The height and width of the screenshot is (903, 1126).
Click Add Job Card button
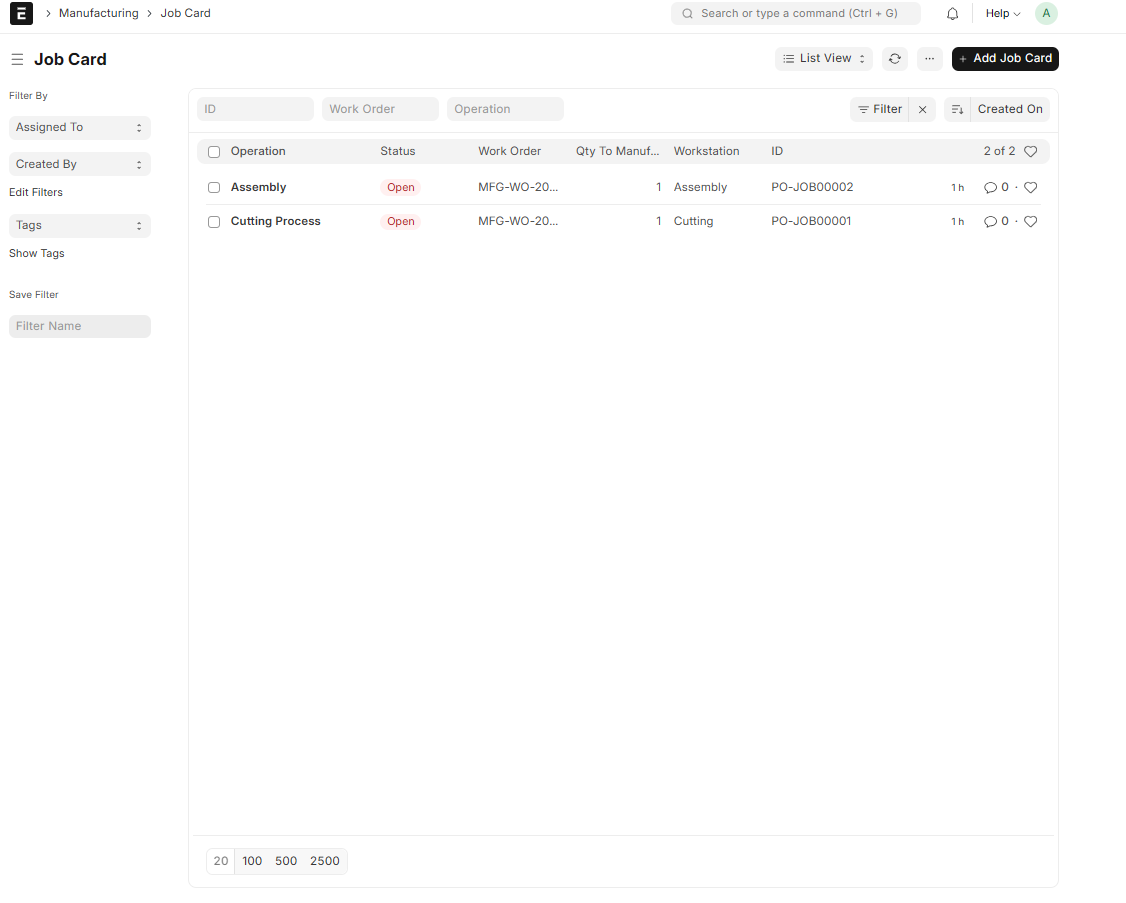tap(1005, 59)
